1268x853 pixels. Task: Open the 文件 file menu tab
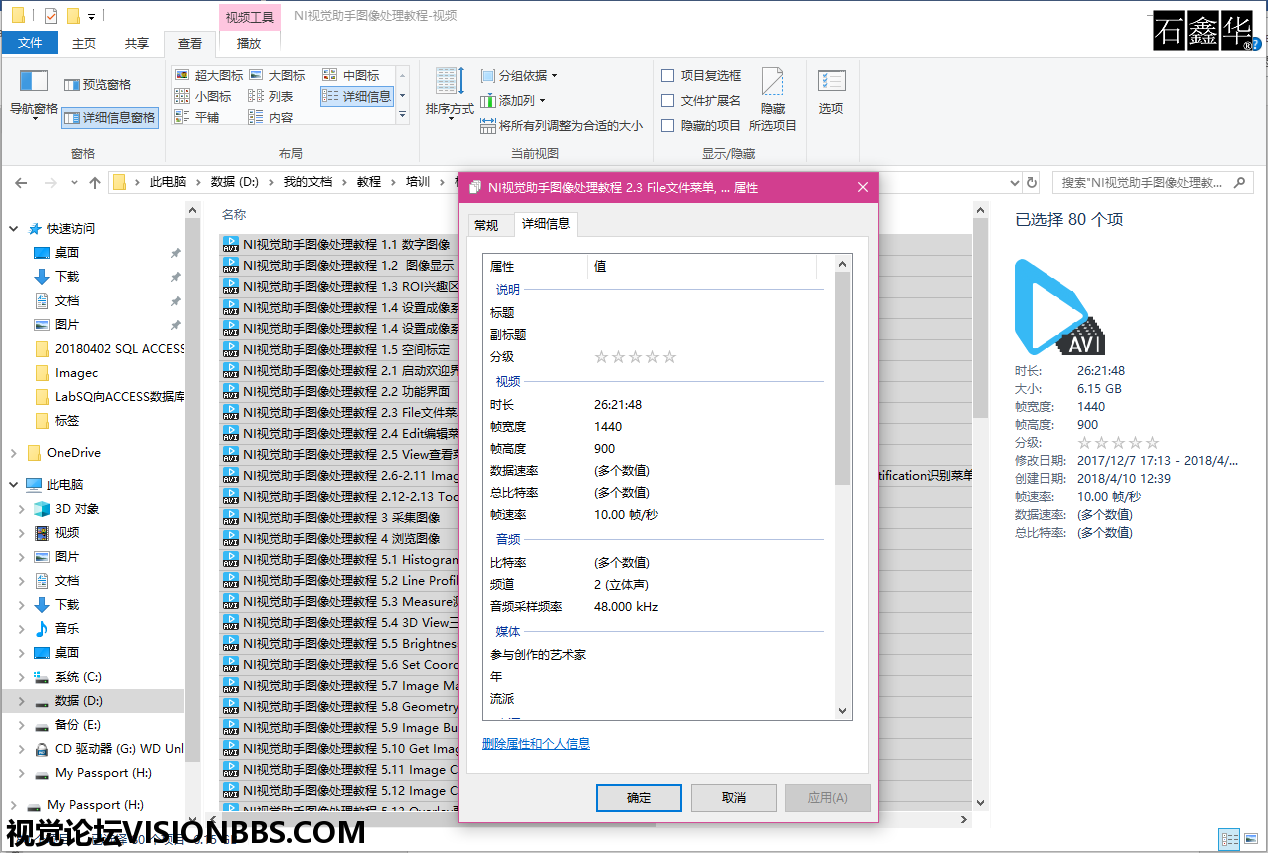coord(30,43)
